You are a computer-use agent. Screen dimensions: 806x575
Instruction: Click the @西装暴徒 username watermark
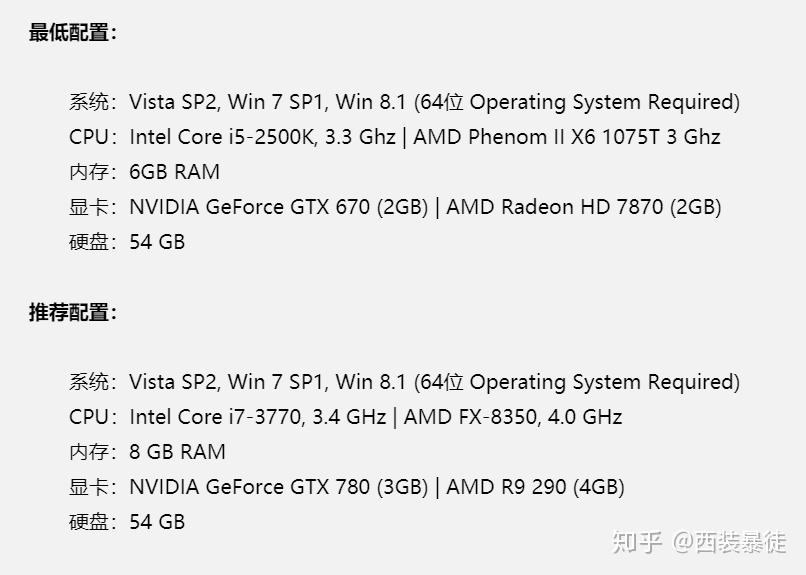729,542
